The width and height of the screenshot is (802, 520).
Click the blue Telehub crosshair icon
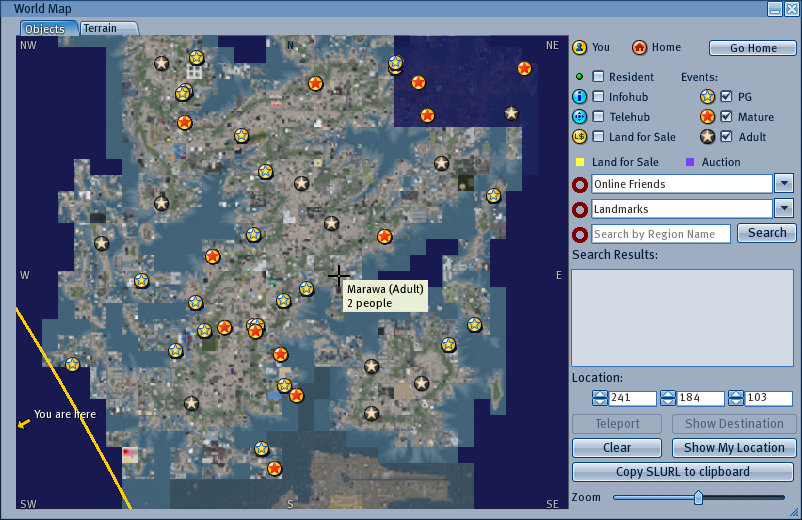coord(580,117)
